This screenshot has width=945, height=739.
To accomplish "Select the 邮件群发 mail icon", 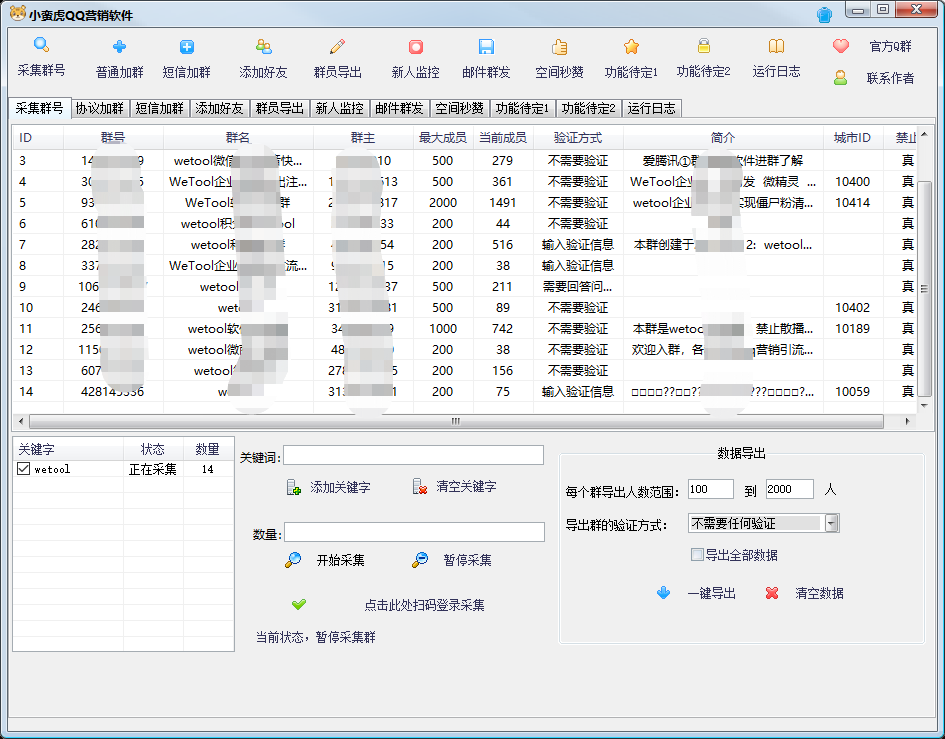I will 487,57.
